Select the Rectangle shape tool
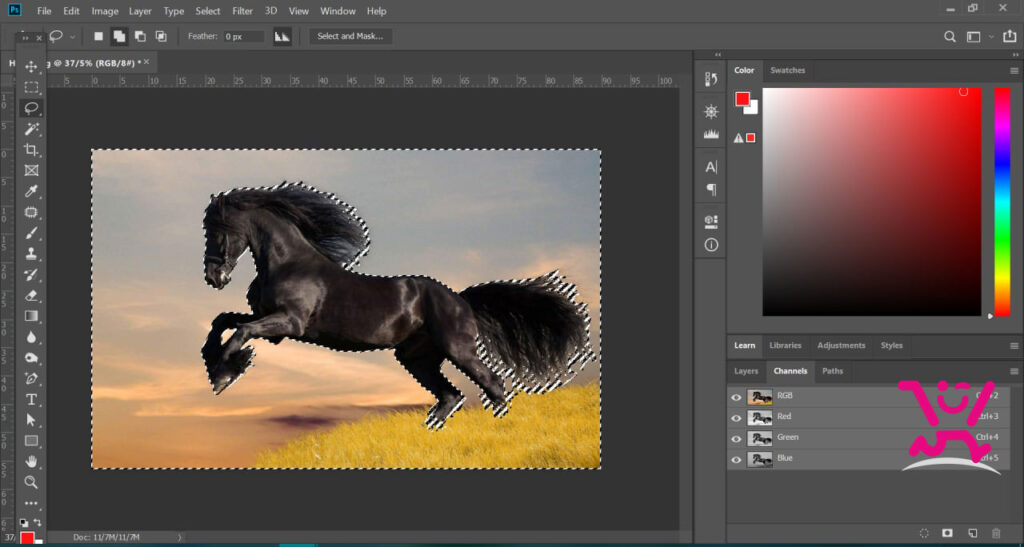Viewport: 1024px width, 547px height. [31, 441]
